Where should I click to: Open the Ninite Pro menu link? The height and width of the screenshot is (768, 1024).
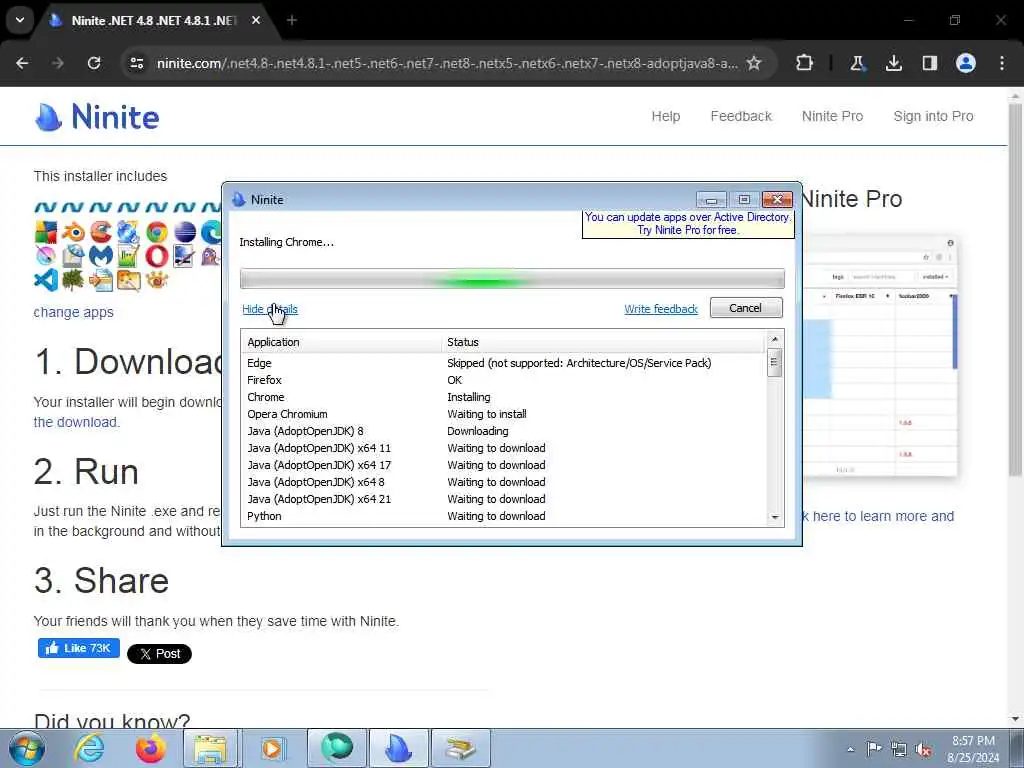coord(832,116)
